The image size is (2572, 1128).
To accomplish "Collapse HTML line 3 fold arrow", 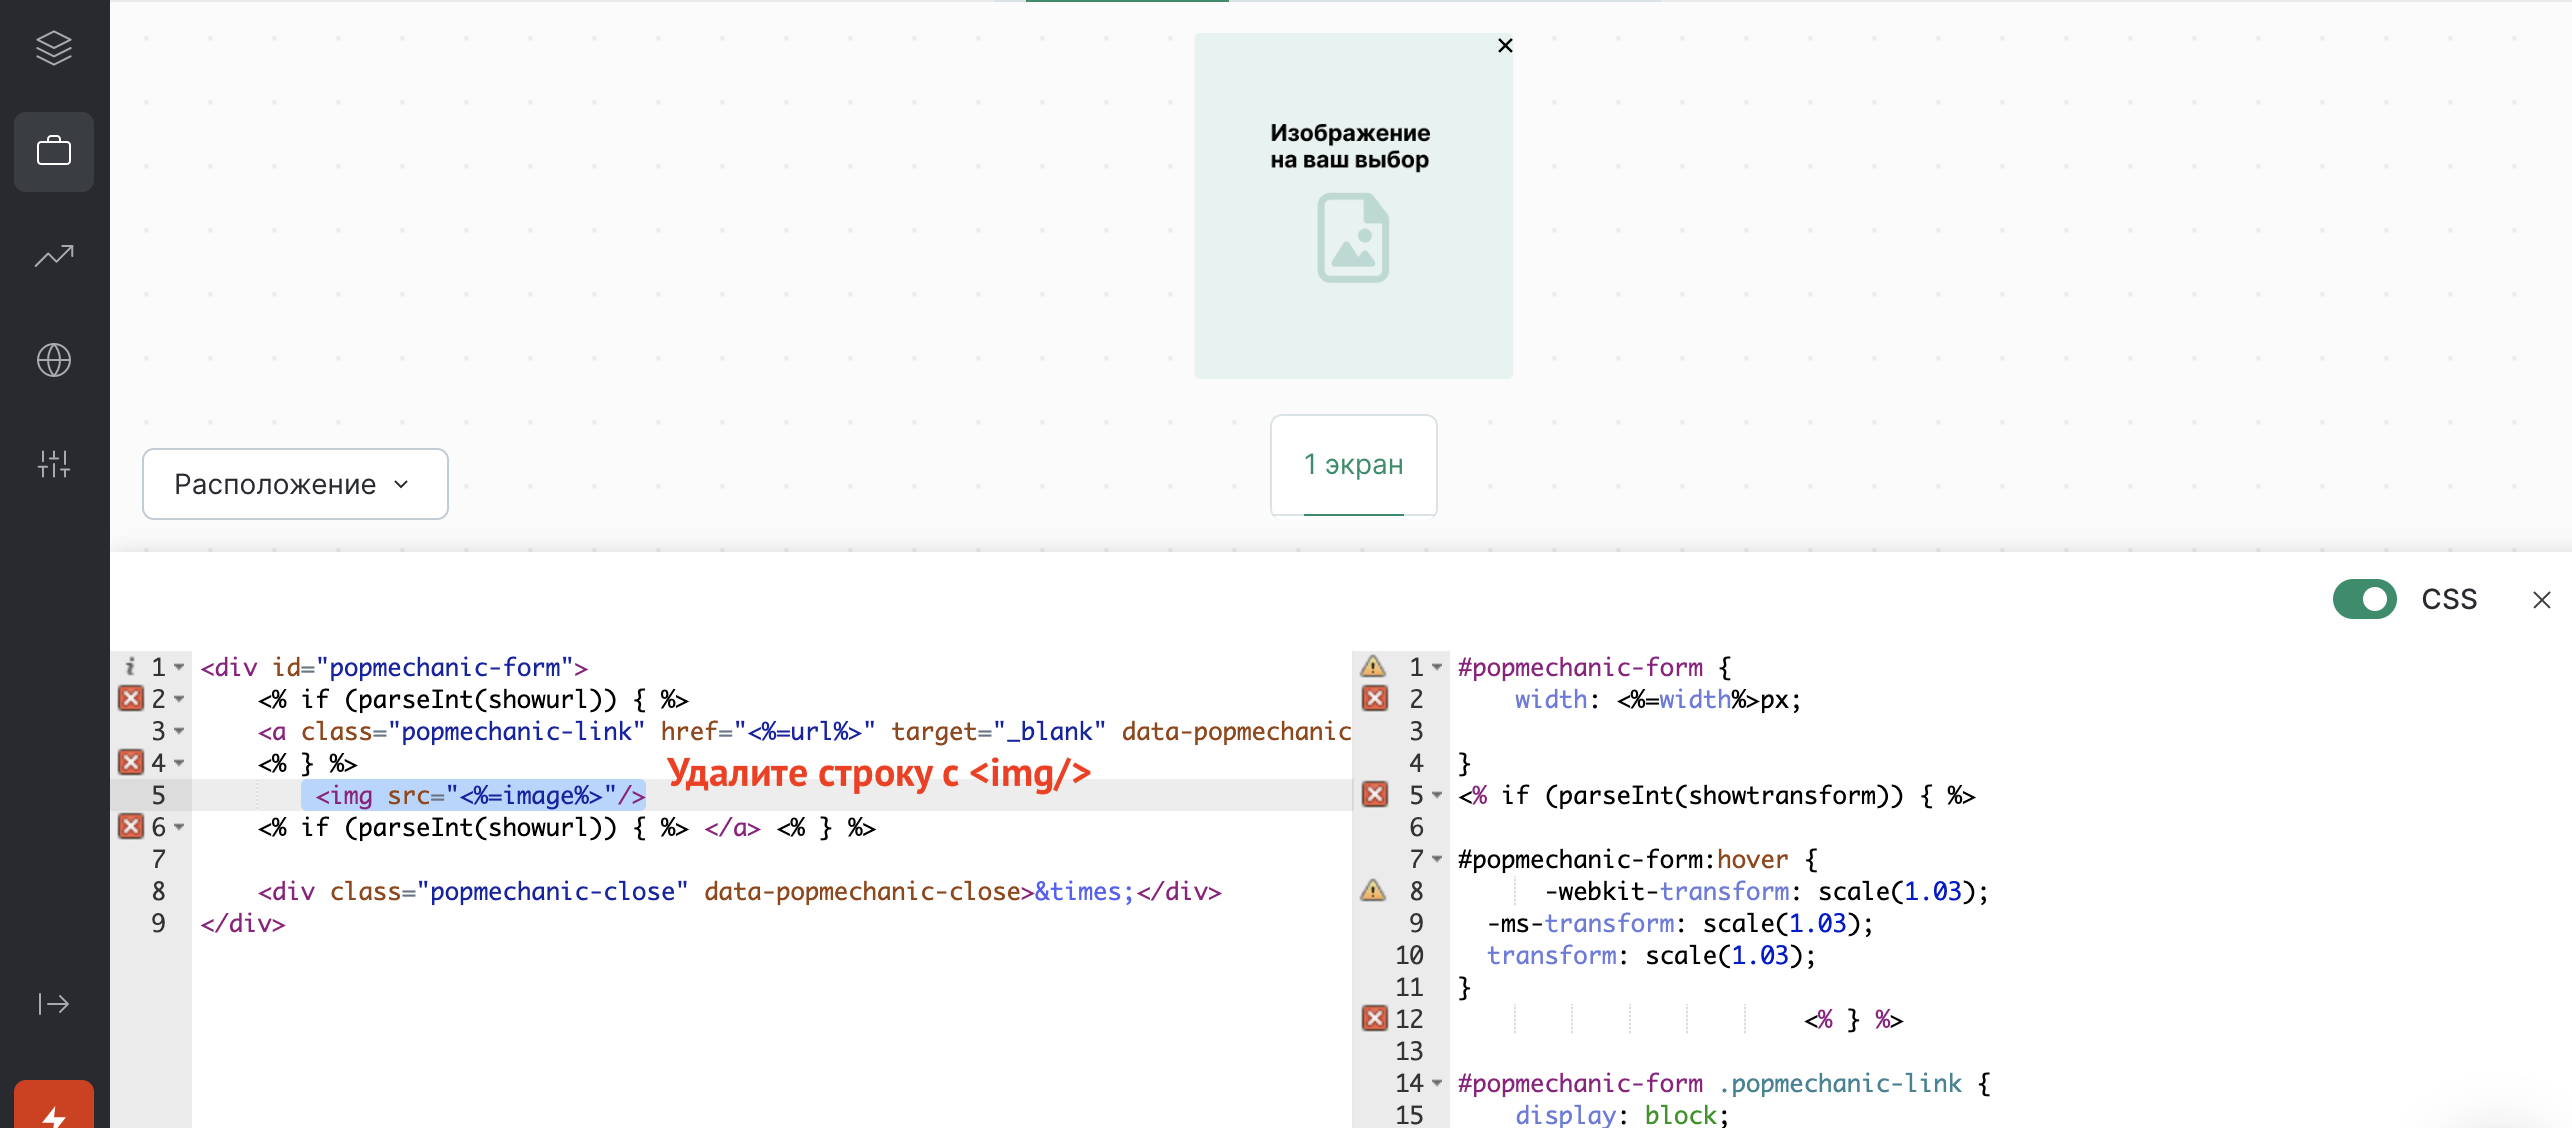I will click(179, 731).
